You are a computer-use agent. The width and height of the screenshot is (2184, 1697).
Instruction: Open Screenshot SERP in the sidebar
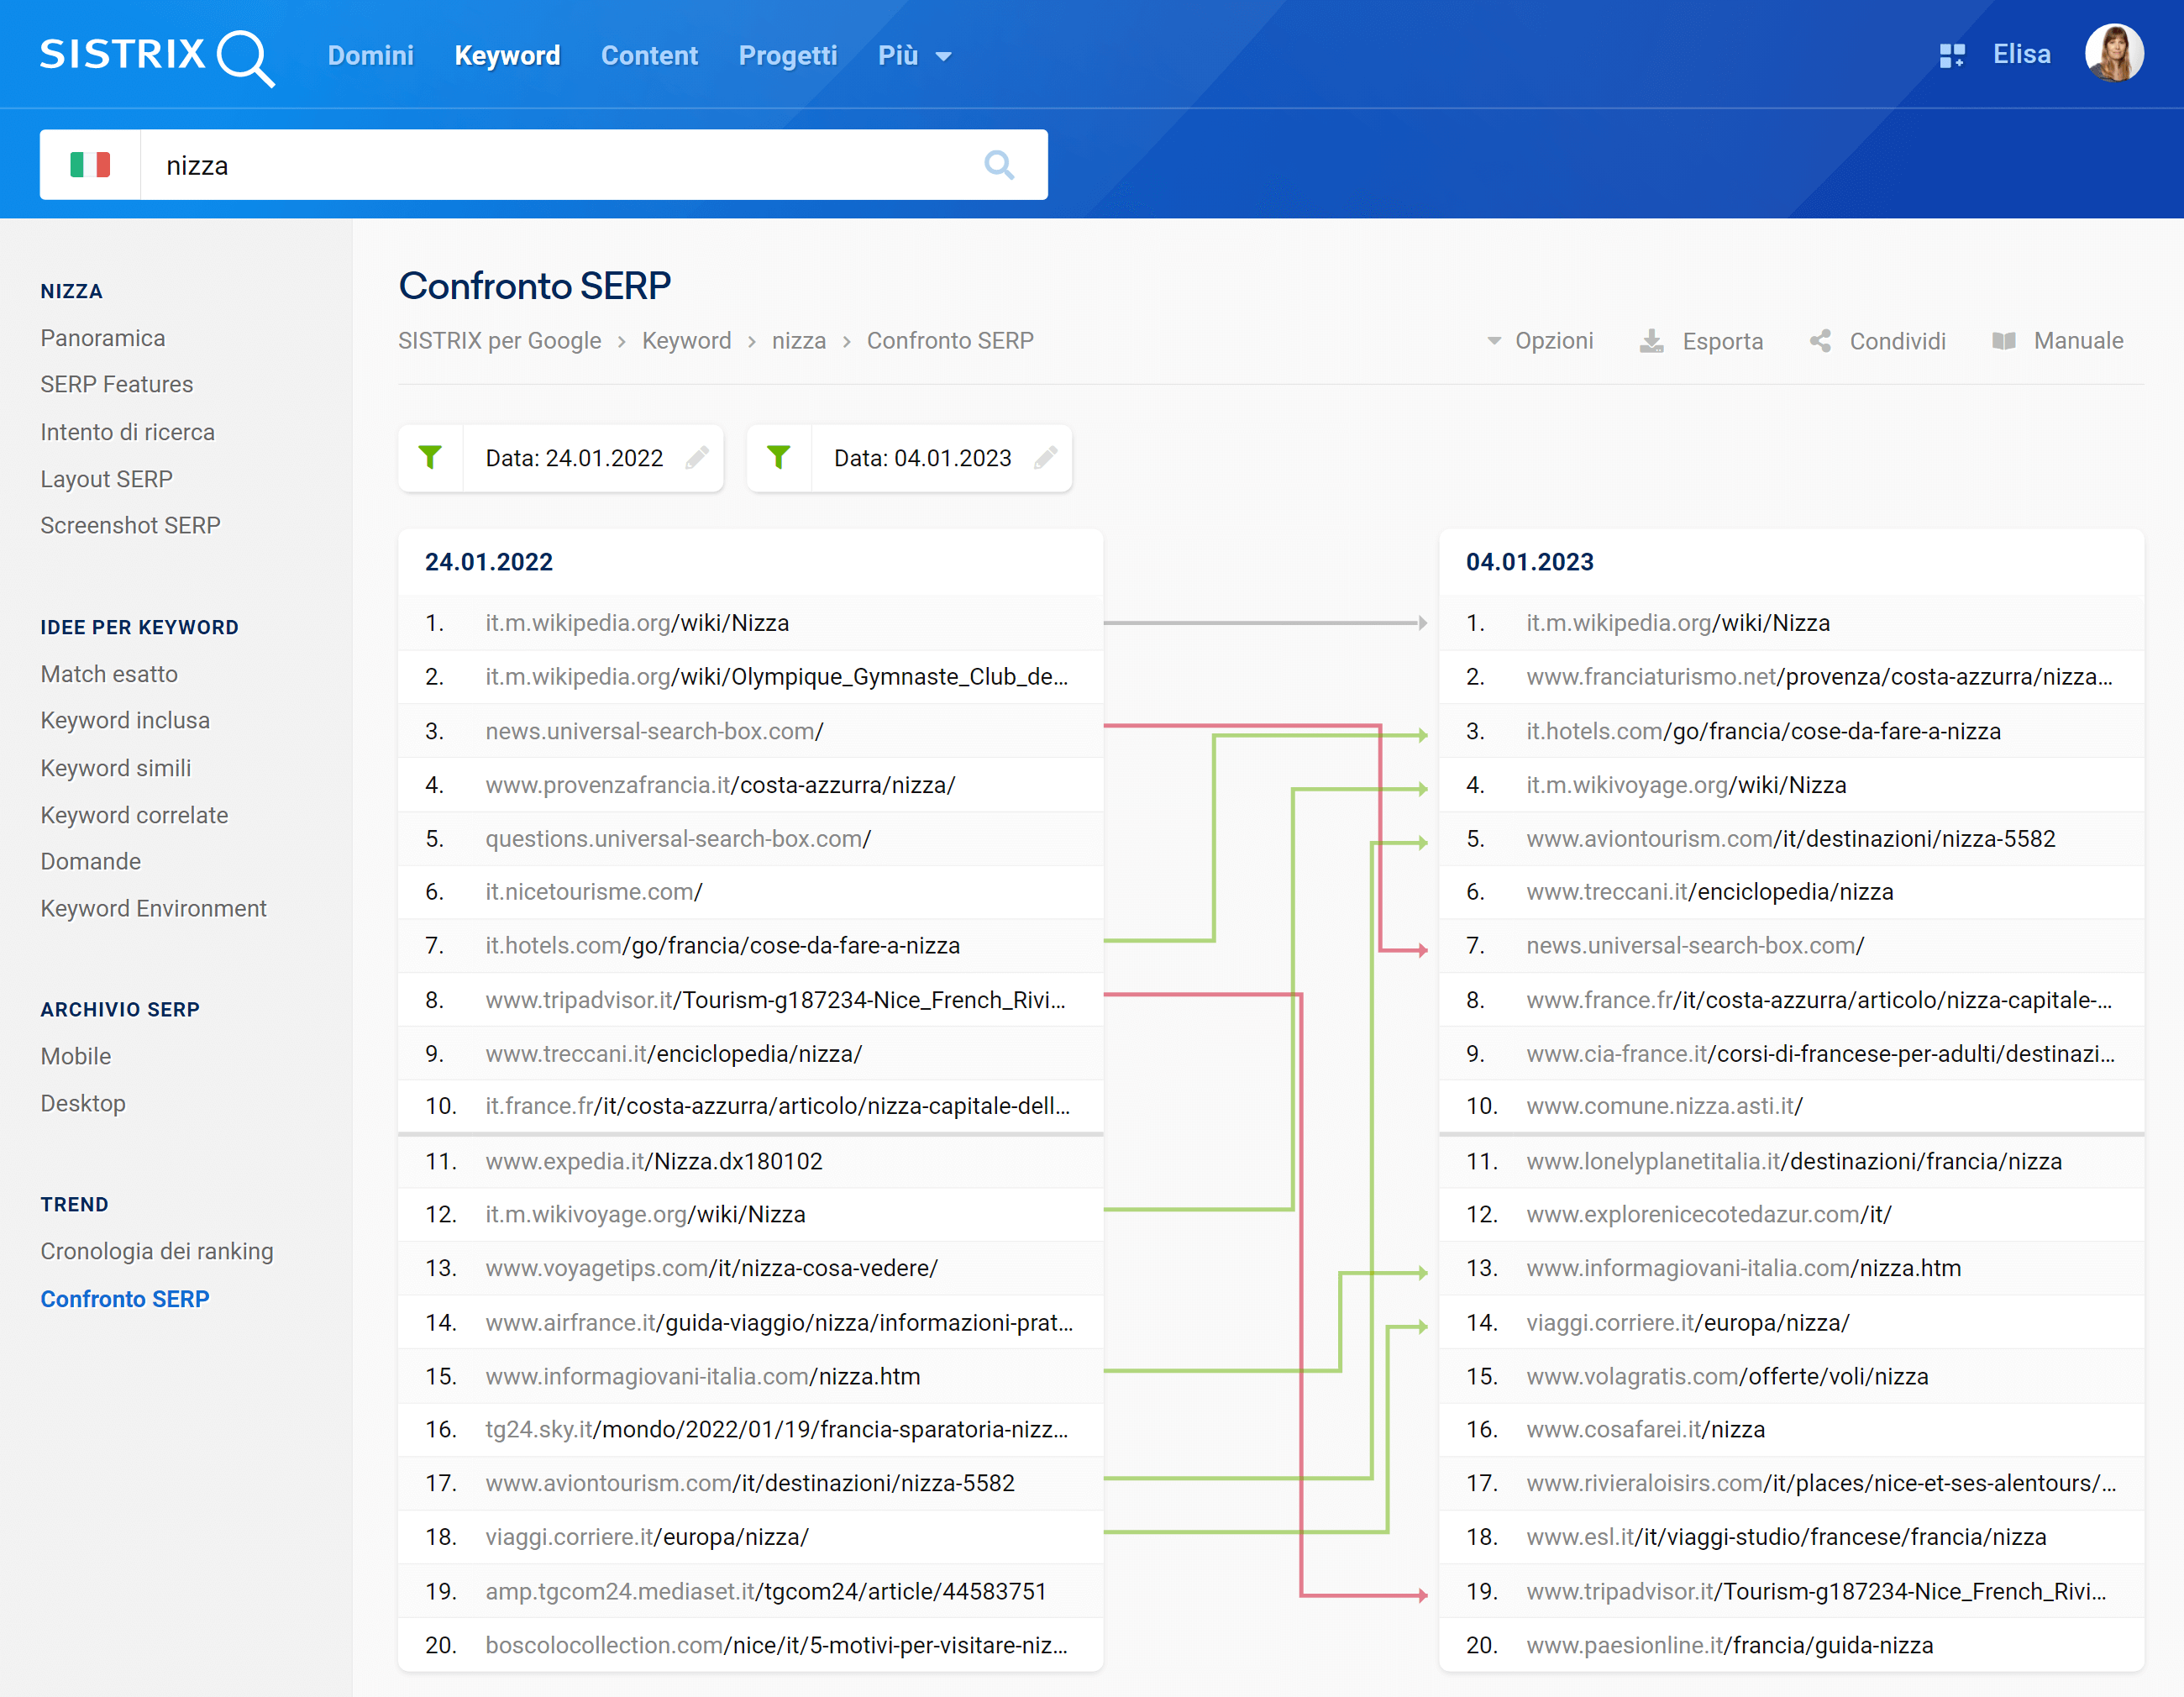point(131,526)
